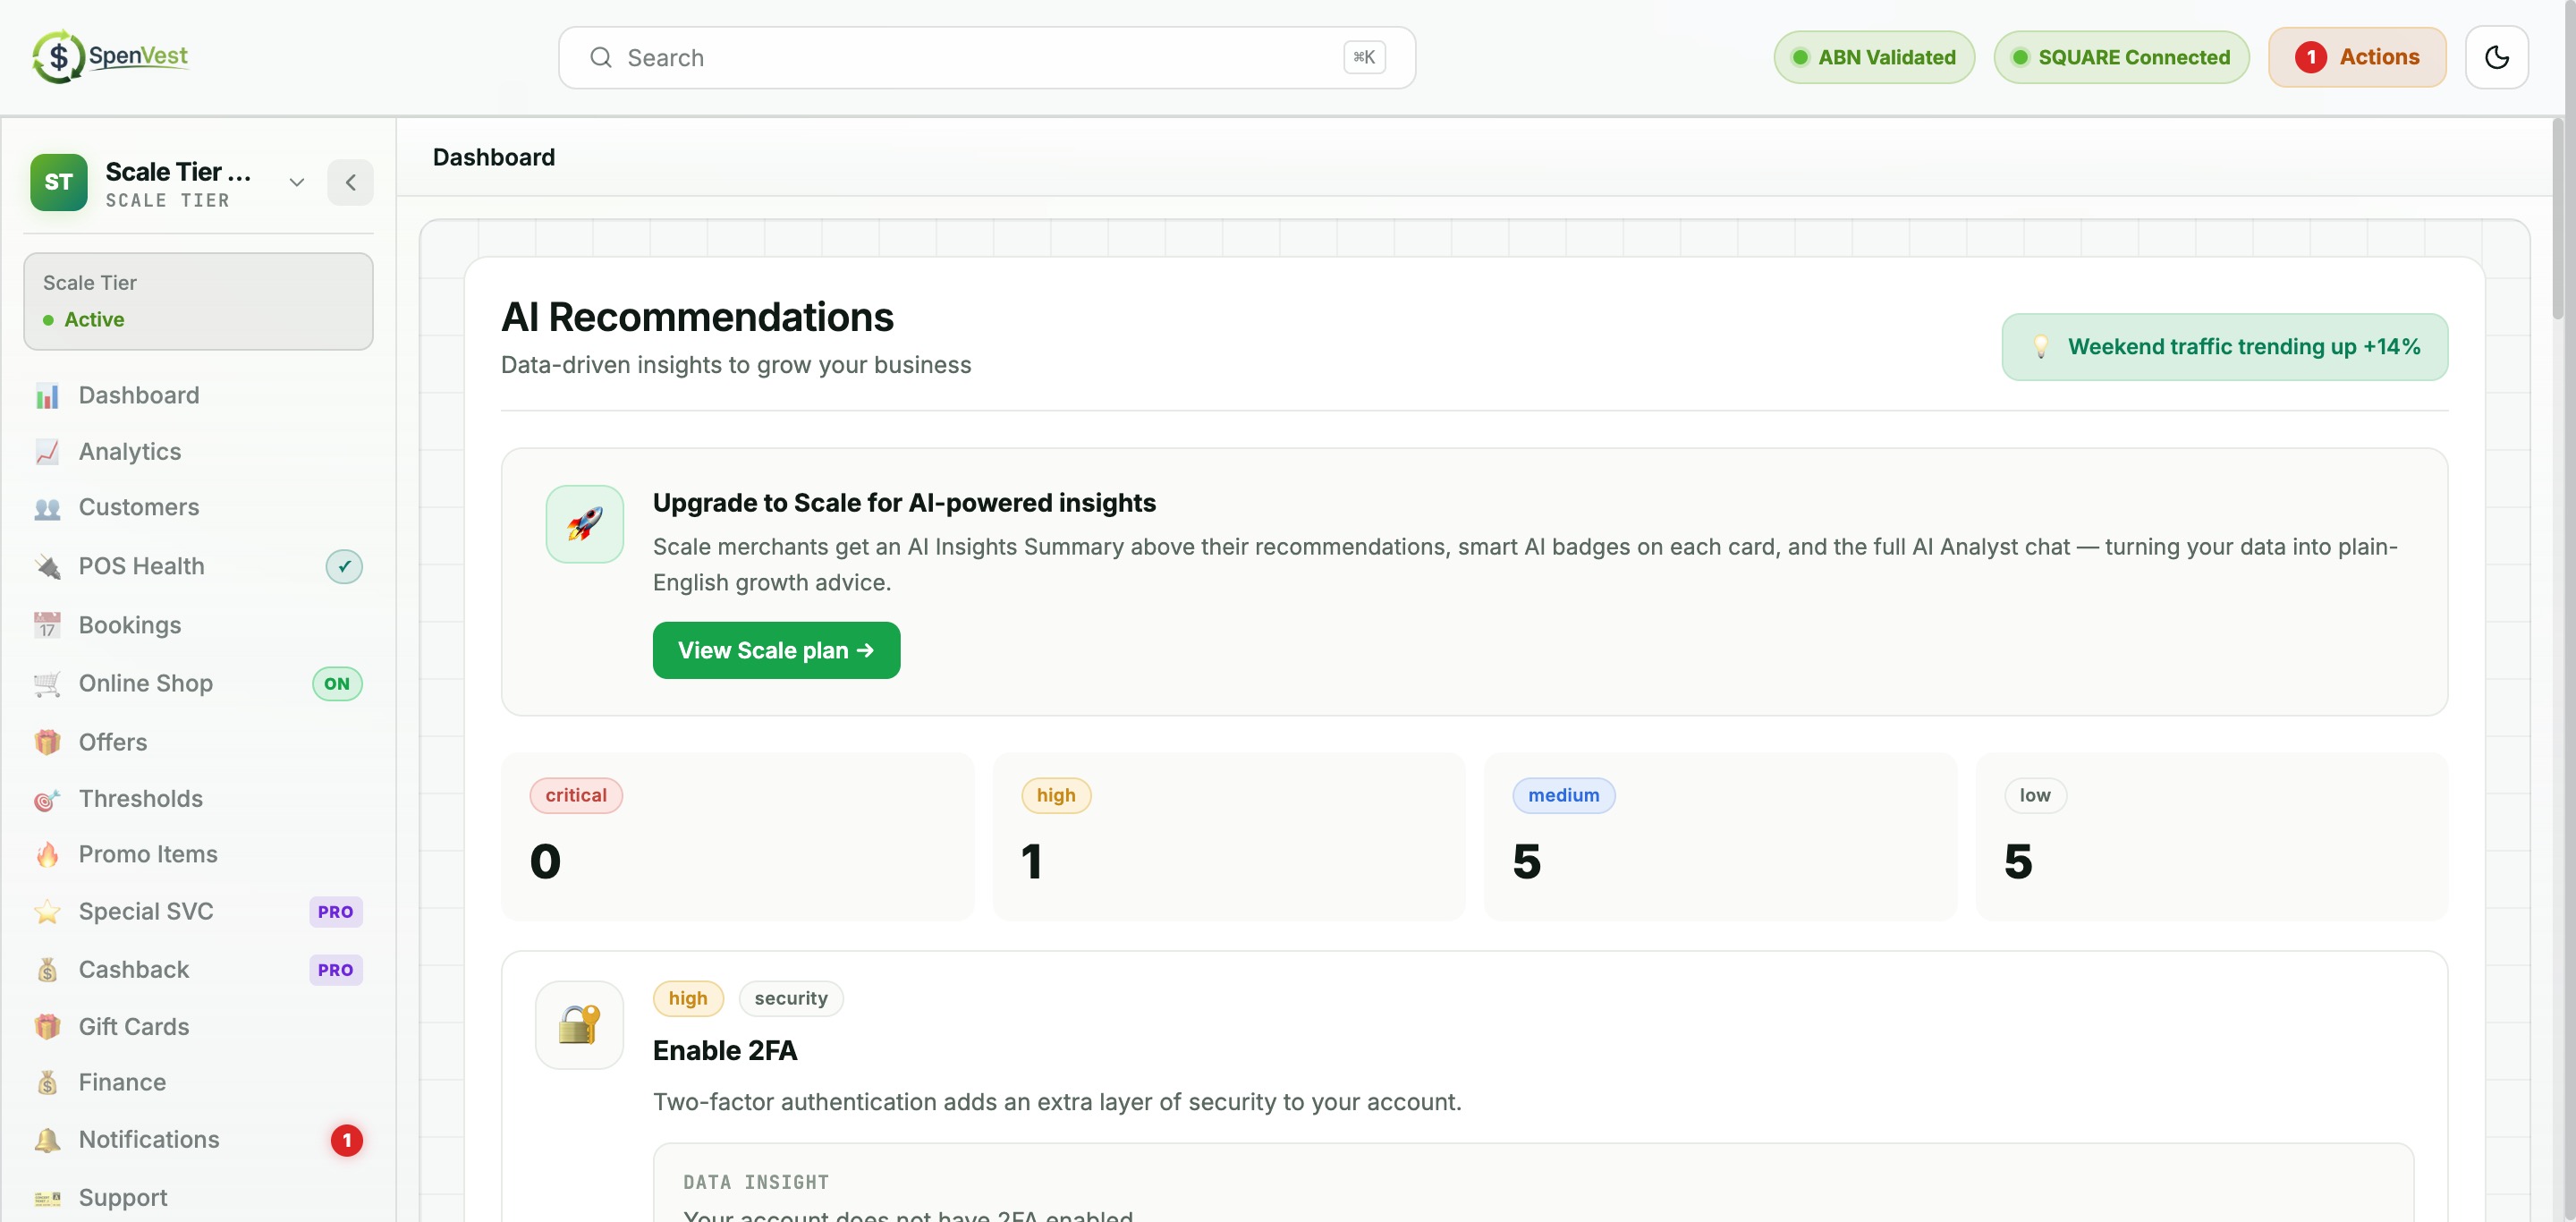Click the Notifications bell icon
The height and width of the screenshot is (1222, 2576).
point(47,1140)
